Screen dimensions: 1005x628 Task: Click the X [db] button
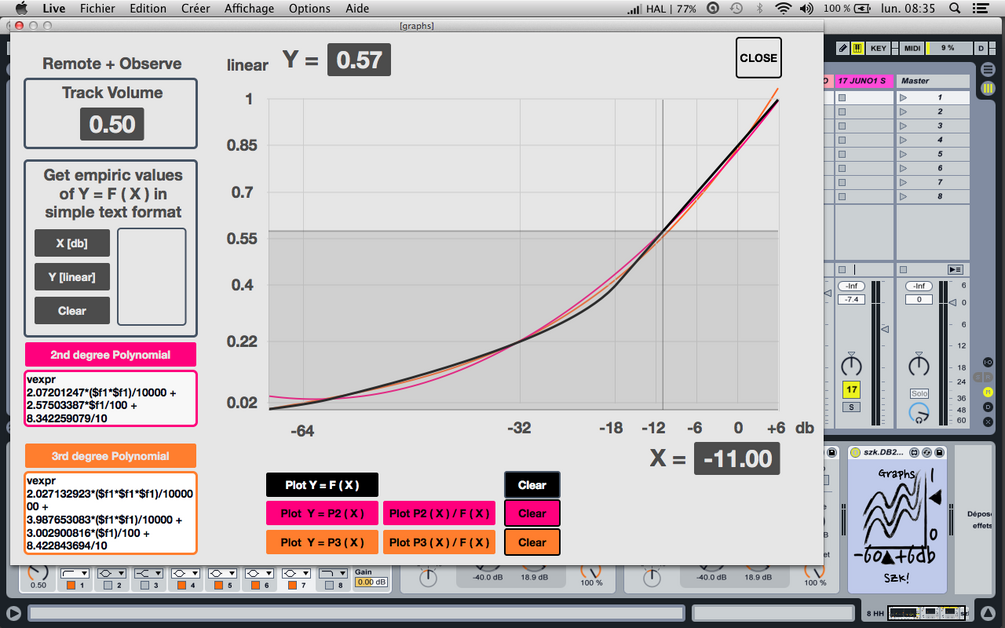(x=72, y=243)
